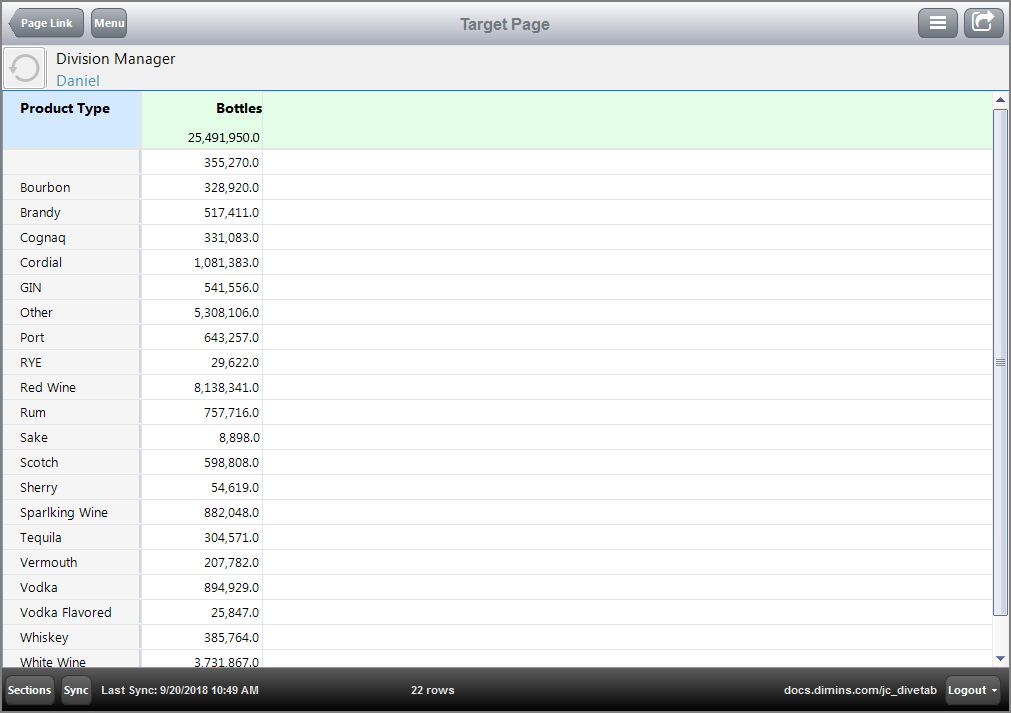The image size is (1011, 713).
Task: Click the Page Link button
Action: point(46,23)
